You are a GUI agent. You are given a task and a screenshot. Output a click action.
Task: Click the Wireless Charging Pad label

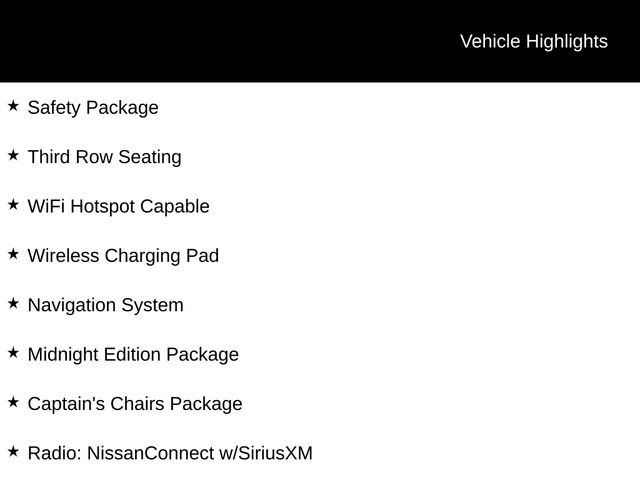point(123,256)
